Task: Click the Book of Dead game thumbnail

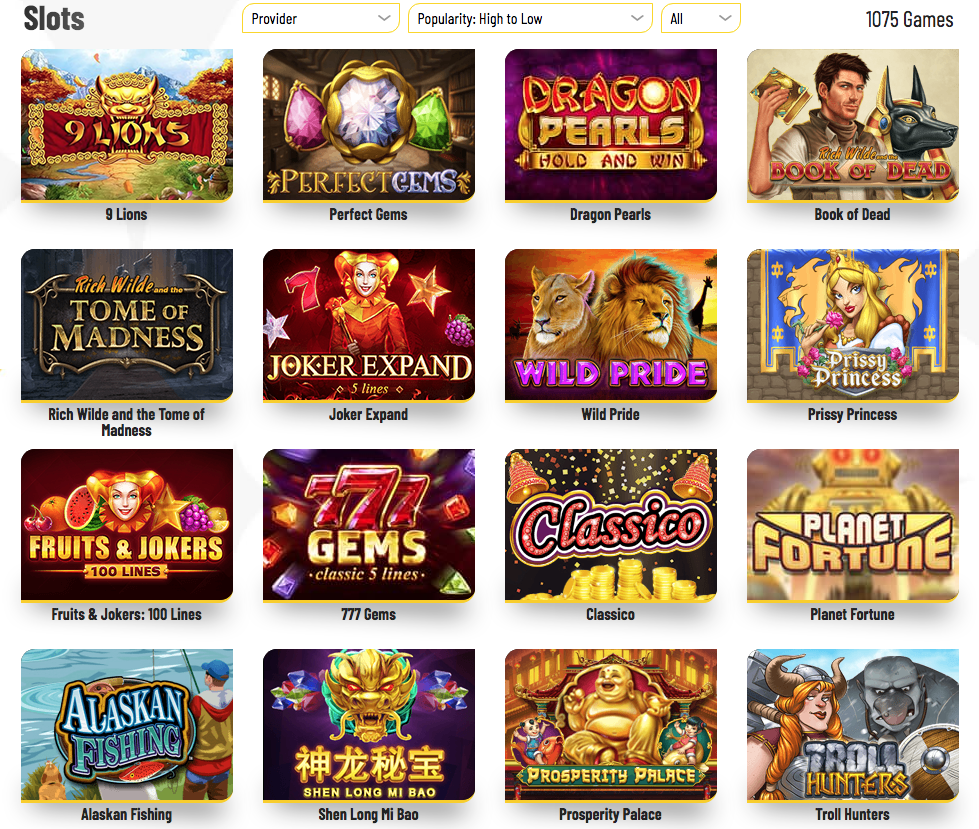Action: [852, 125]
